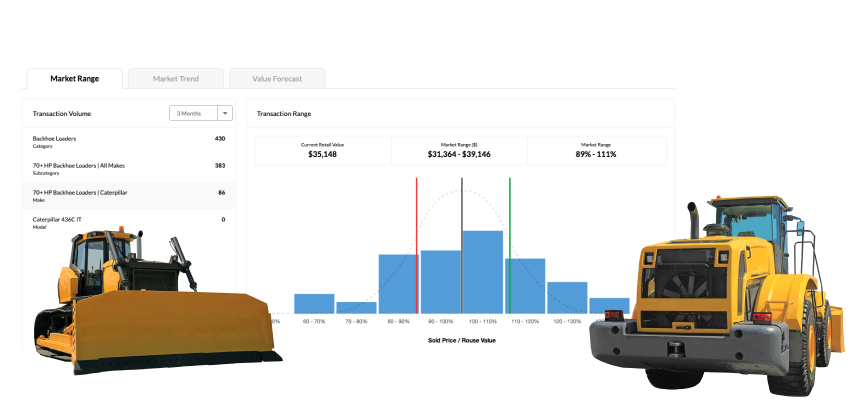Switch to the Market Trend tab

[x=176, y=78]
